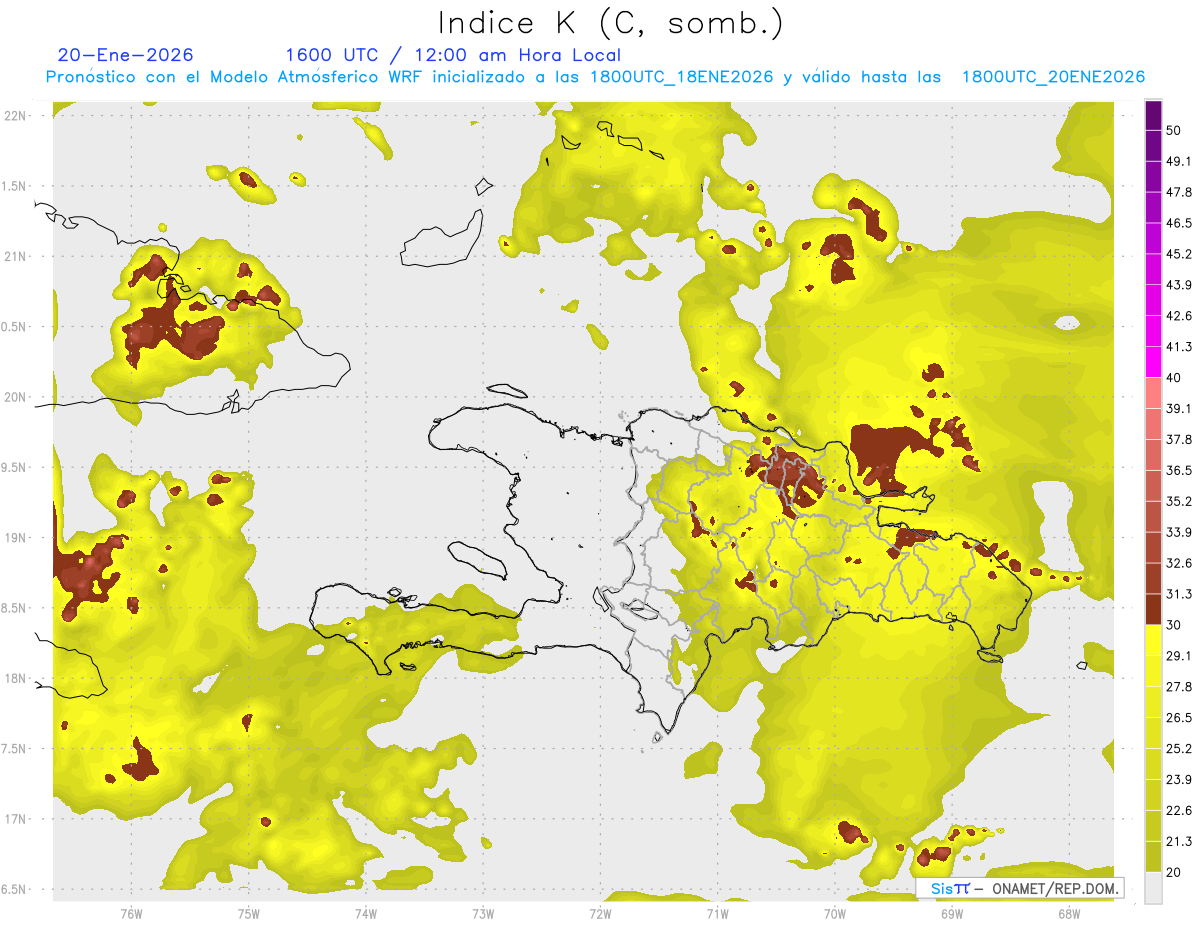Click the '49.1' color bar label
This screenshot has height=927, width=1200.
tap(1179, 161)
